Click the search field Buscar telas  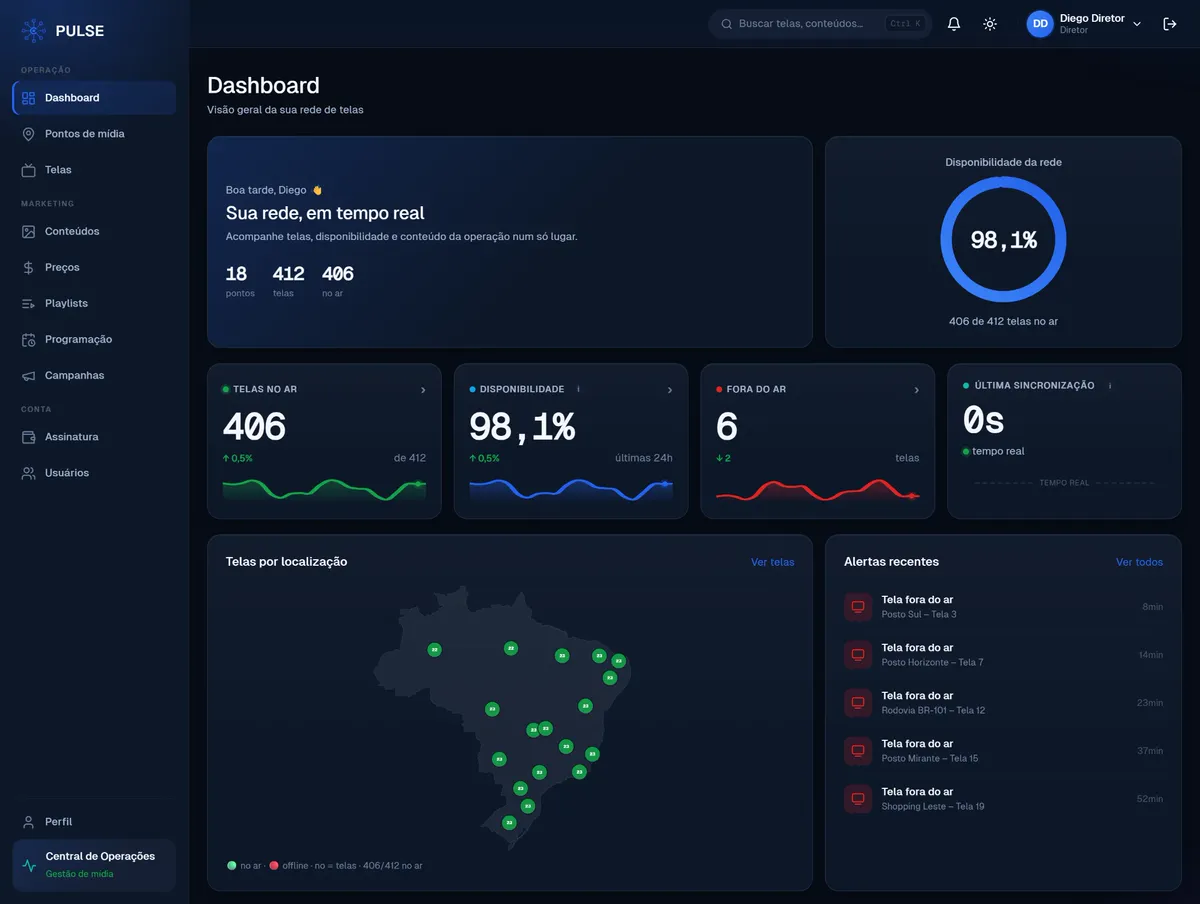click(x=820, y=24)
